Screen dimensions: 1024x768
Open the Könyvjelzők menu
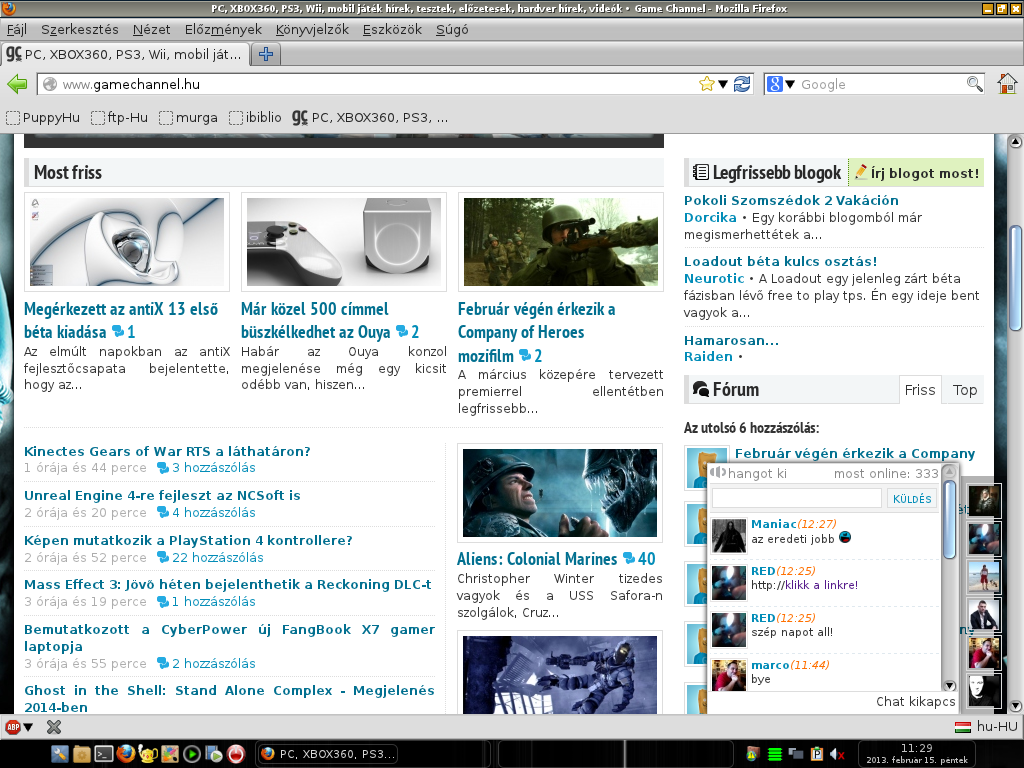click(x=312, y=29)
